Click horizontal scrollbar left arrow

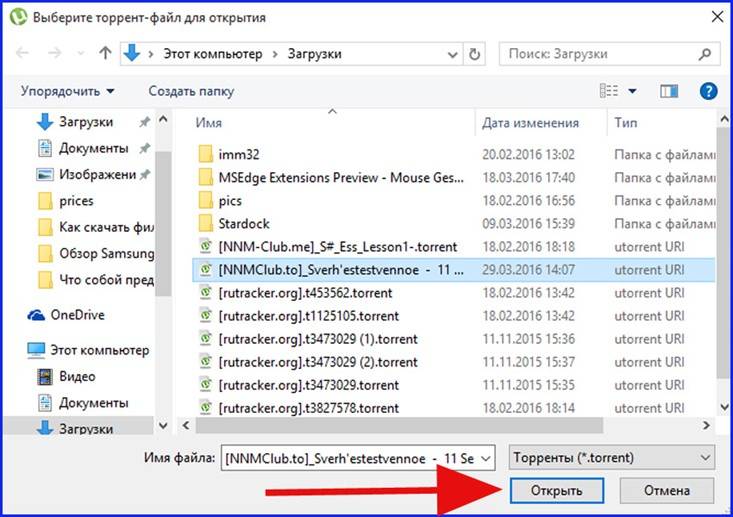186,425
